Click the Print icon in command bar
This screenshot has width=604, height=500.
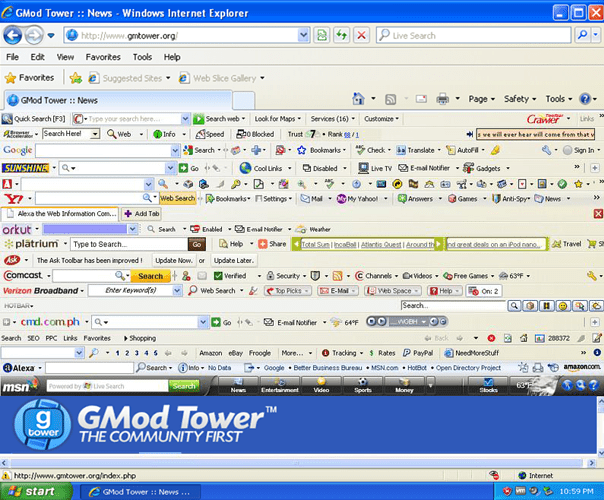[443, 99]
